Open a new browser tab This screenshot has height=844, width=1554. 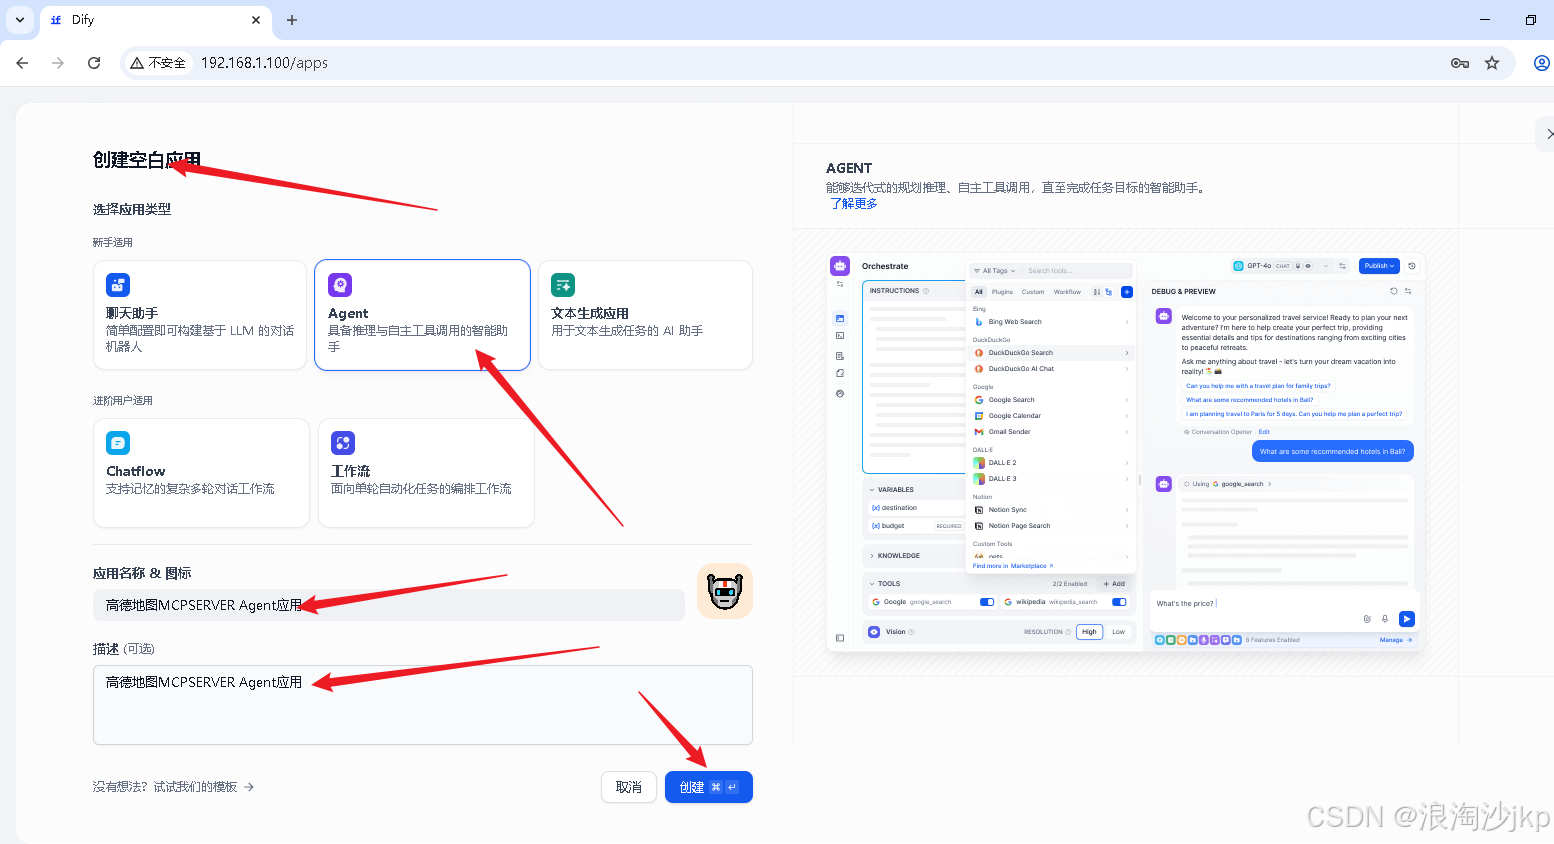click(292, 20)
